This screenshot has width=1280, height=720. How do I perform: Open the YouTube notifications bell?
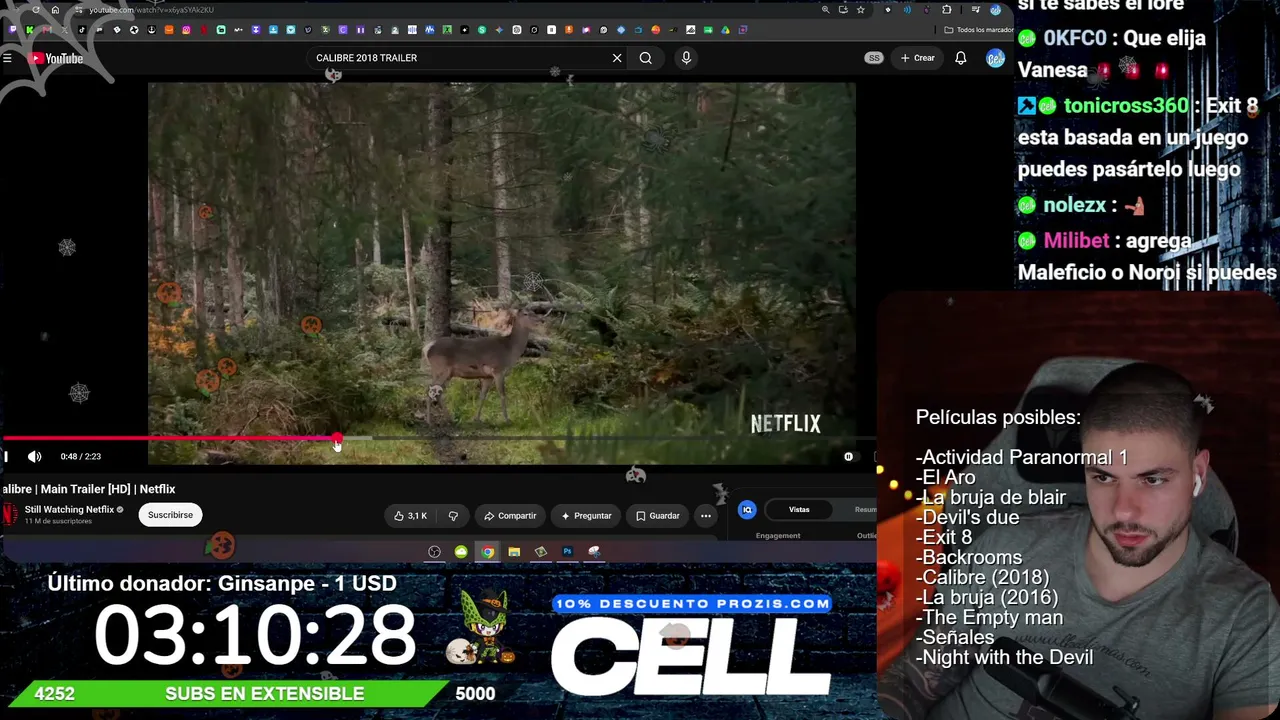point(961,58)
